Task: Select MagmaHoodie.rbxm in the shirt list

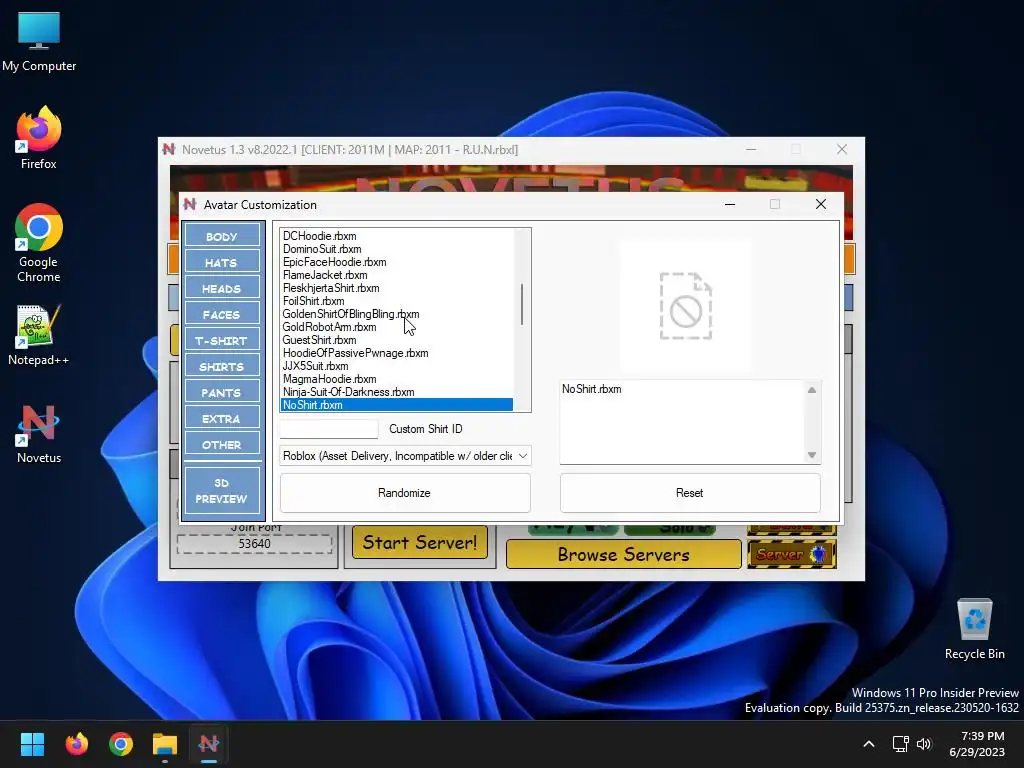Action: point(396,379)
